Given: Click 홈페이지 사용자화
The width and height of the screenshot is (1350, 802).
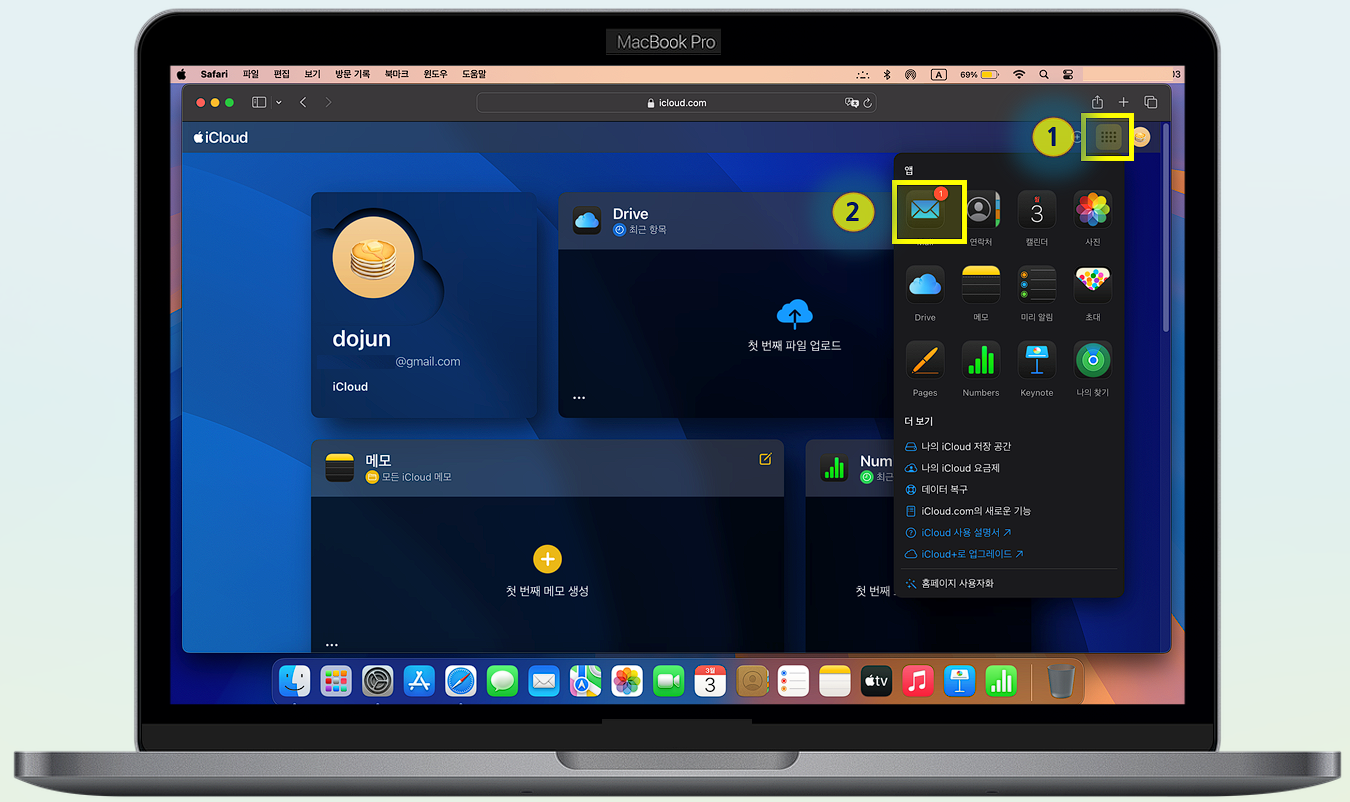Looking at the screenshot, I should (x=949, y=583).
